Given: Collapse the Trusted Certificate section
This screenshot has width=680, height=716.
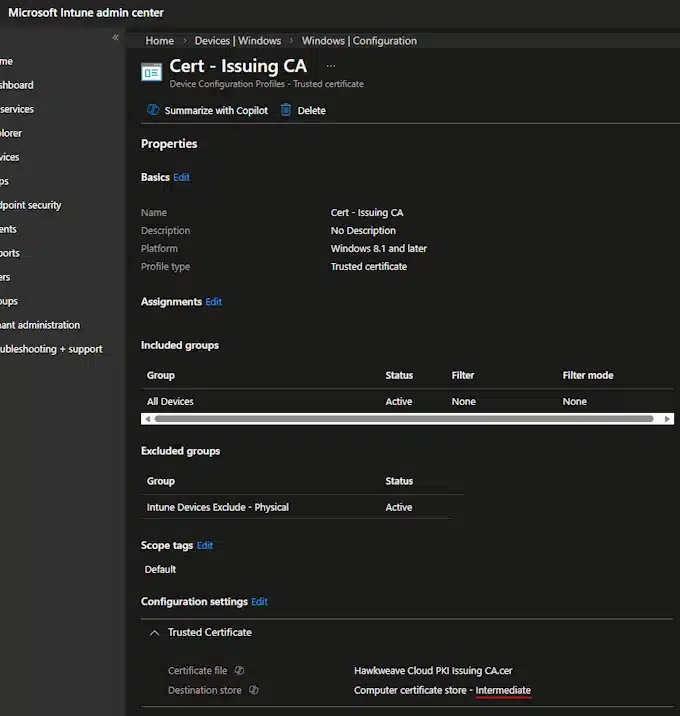Looking at the screenshot, I should coord(155,632).
